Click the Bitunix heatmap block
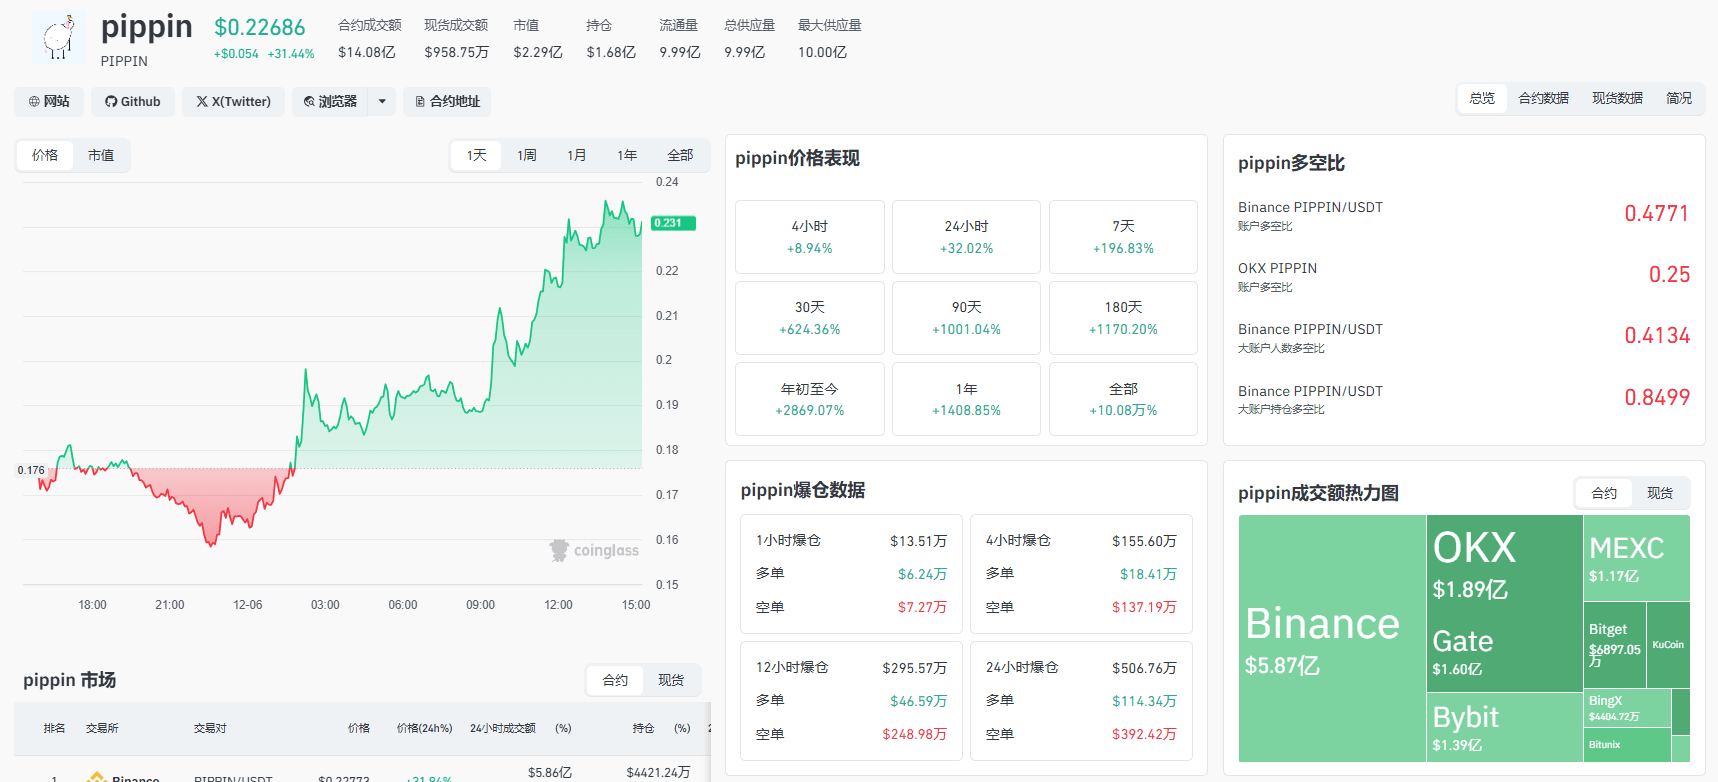This screenshot has height=782, width=1718. 1627,745
